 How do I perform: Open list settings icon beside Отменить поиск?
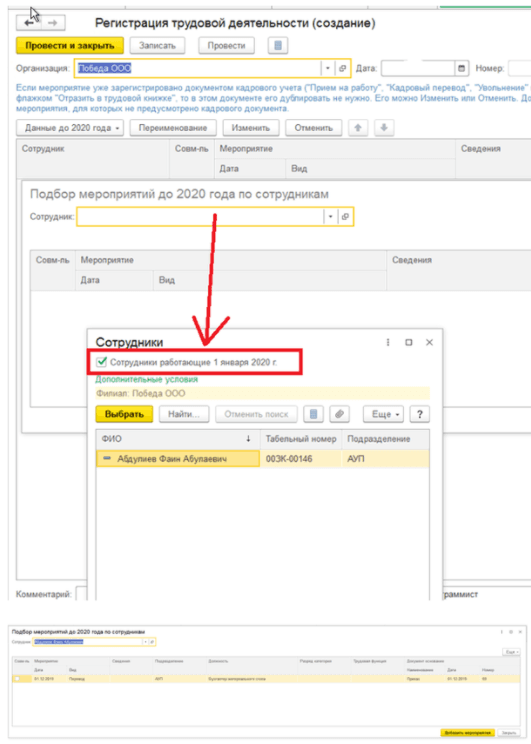coord(313,414)
